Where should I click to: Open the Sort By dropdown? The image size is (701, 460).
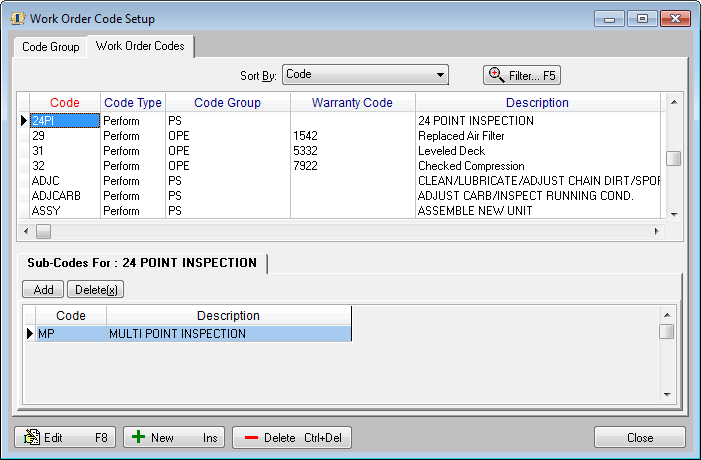click(x=365, y=75)
